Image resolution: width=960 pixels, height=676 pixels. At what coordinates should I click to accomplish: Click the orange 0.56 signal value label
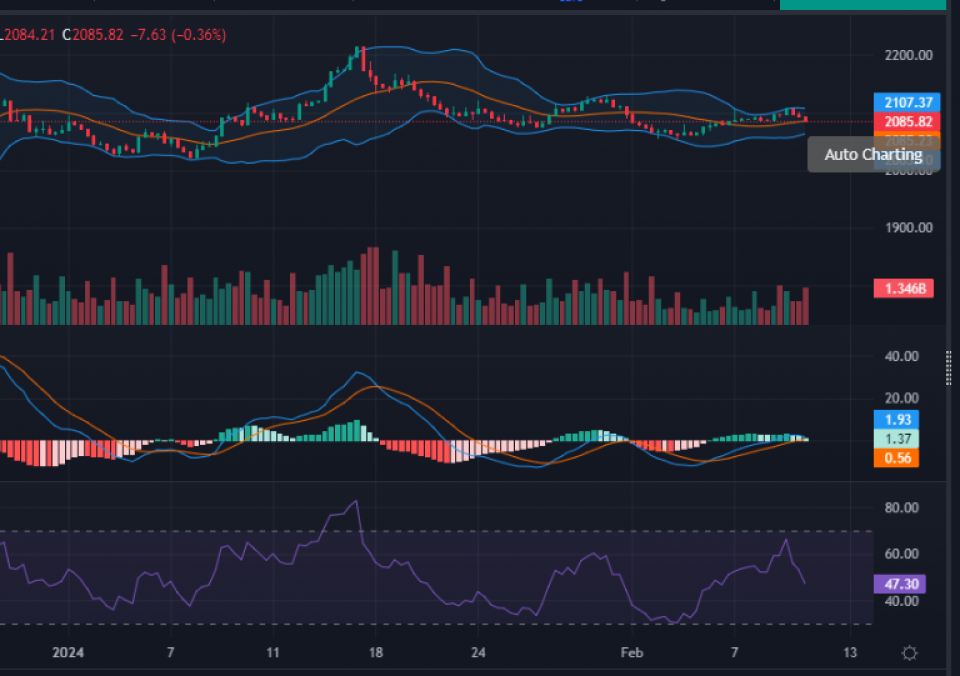coord(896,458)
